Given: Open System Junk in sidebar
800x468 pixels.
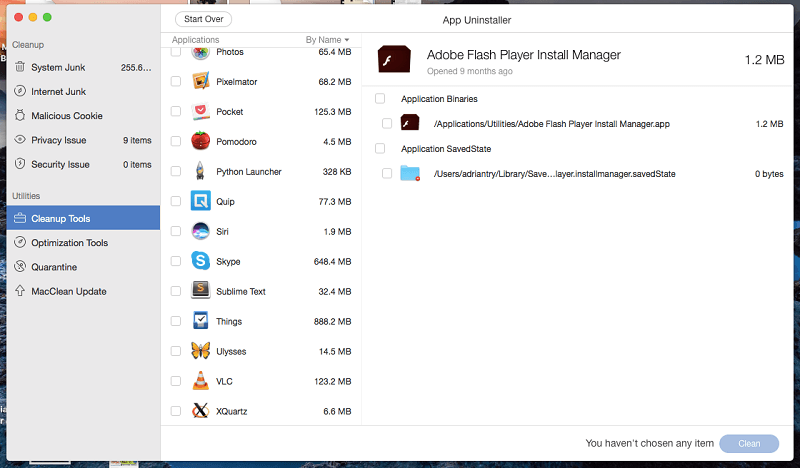Looking at the screenshot, I should pyautogui.click(x=84, y=67).
